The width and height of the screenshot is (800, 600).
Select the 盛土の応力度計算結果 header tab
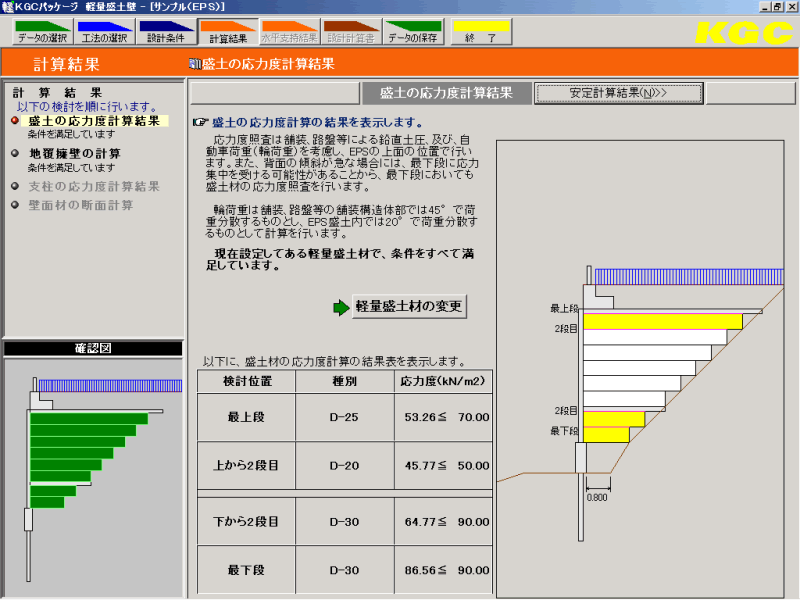click(x=446, y=94)
